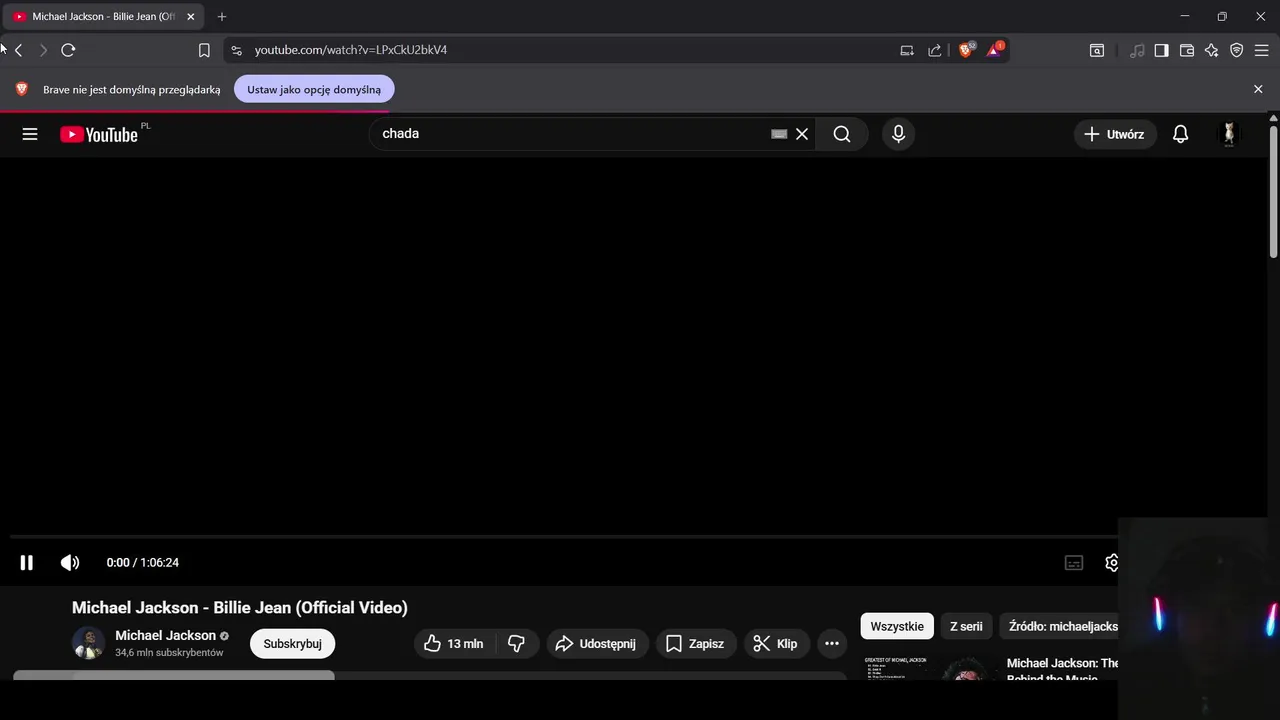Viewport: 1280px width, 720px height.
Task: Click the Utwórz create button
Action: pos(1115,134)
